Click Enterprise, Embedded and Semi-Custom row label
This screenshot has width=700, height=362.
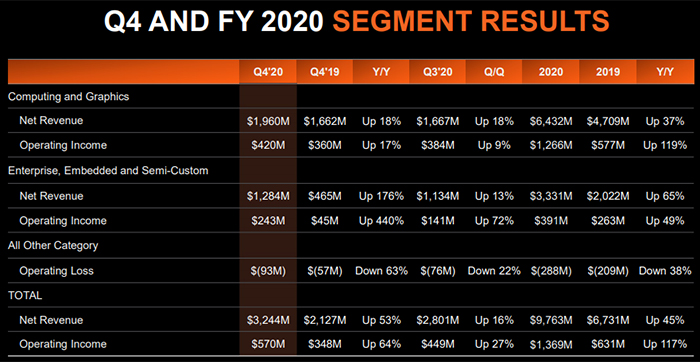108,171
